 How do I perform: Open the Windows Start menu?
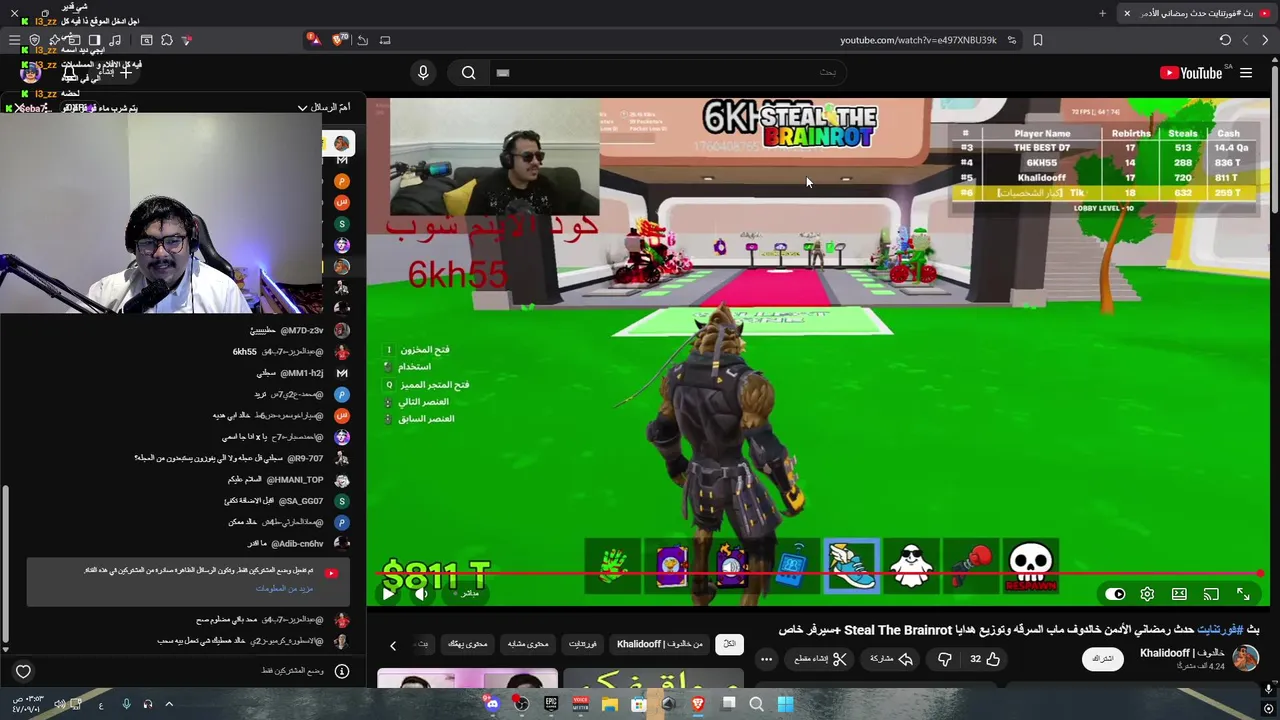point(785,704)
